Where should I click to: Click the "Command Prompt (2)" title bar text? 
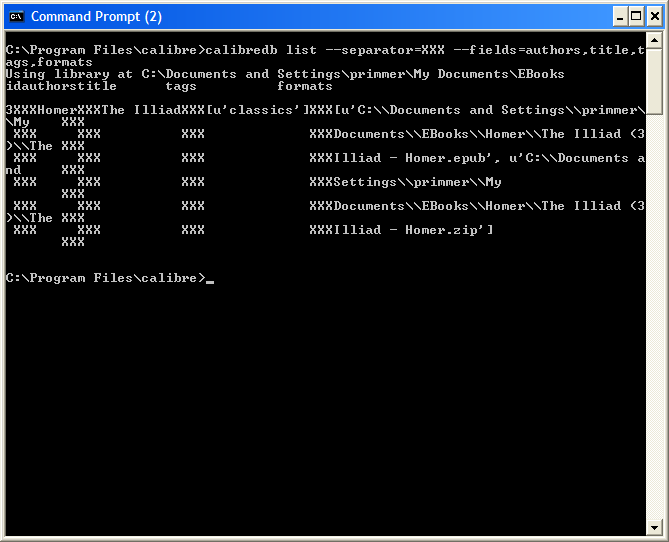point(96,16)
